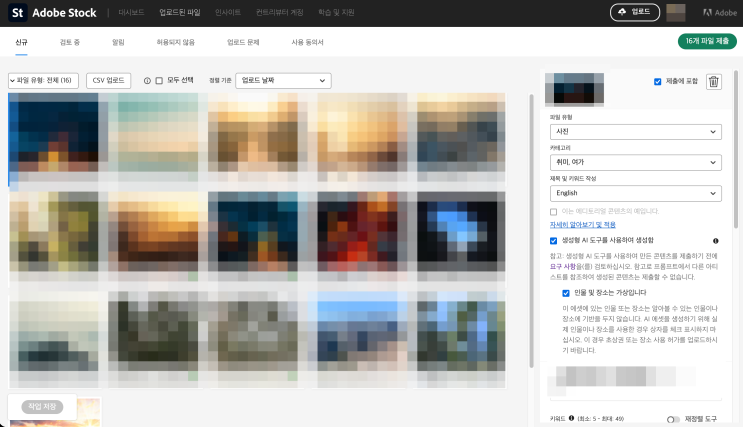The width and height of the screenshot is (743, 427).
Task: Click the Adobe logo at top right
Action: [720, 13]
